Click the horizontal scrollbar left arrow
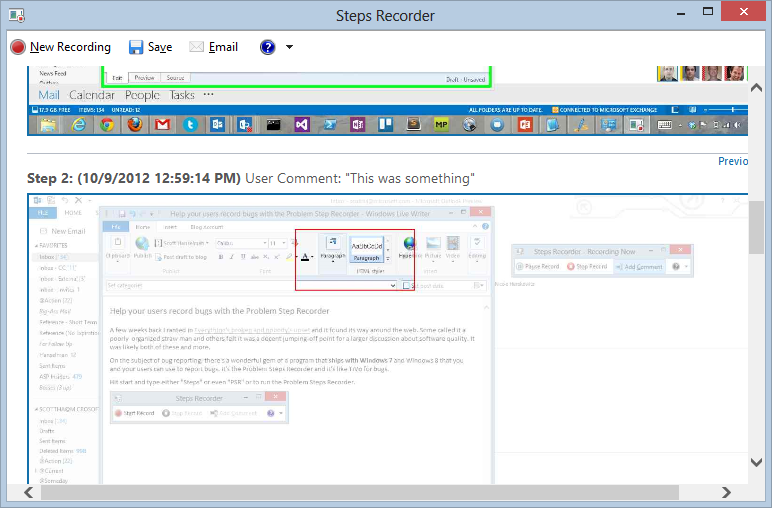 (x=15, y=492)
